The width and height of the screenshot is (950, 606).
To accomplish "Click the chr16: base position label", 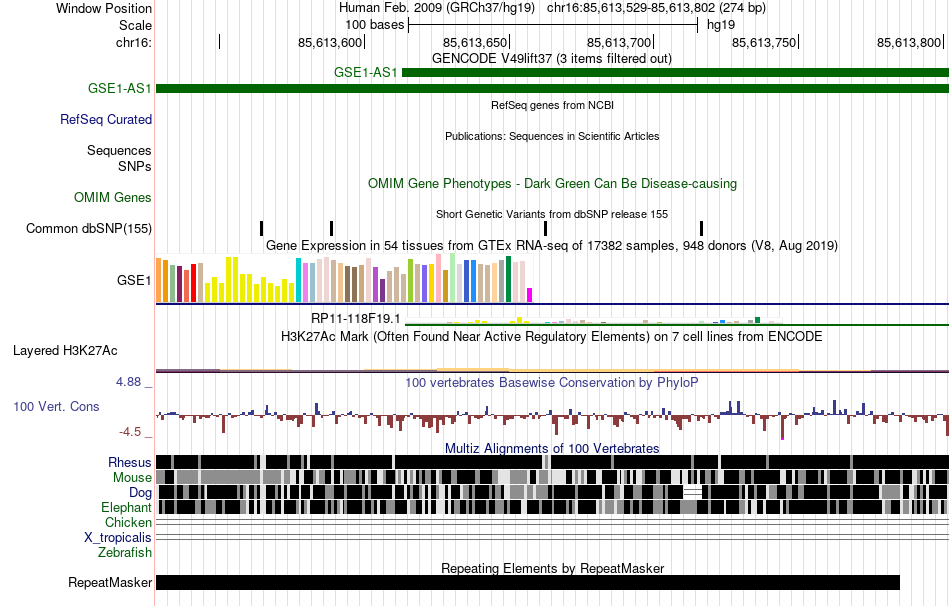I will [x=134, y=42].
